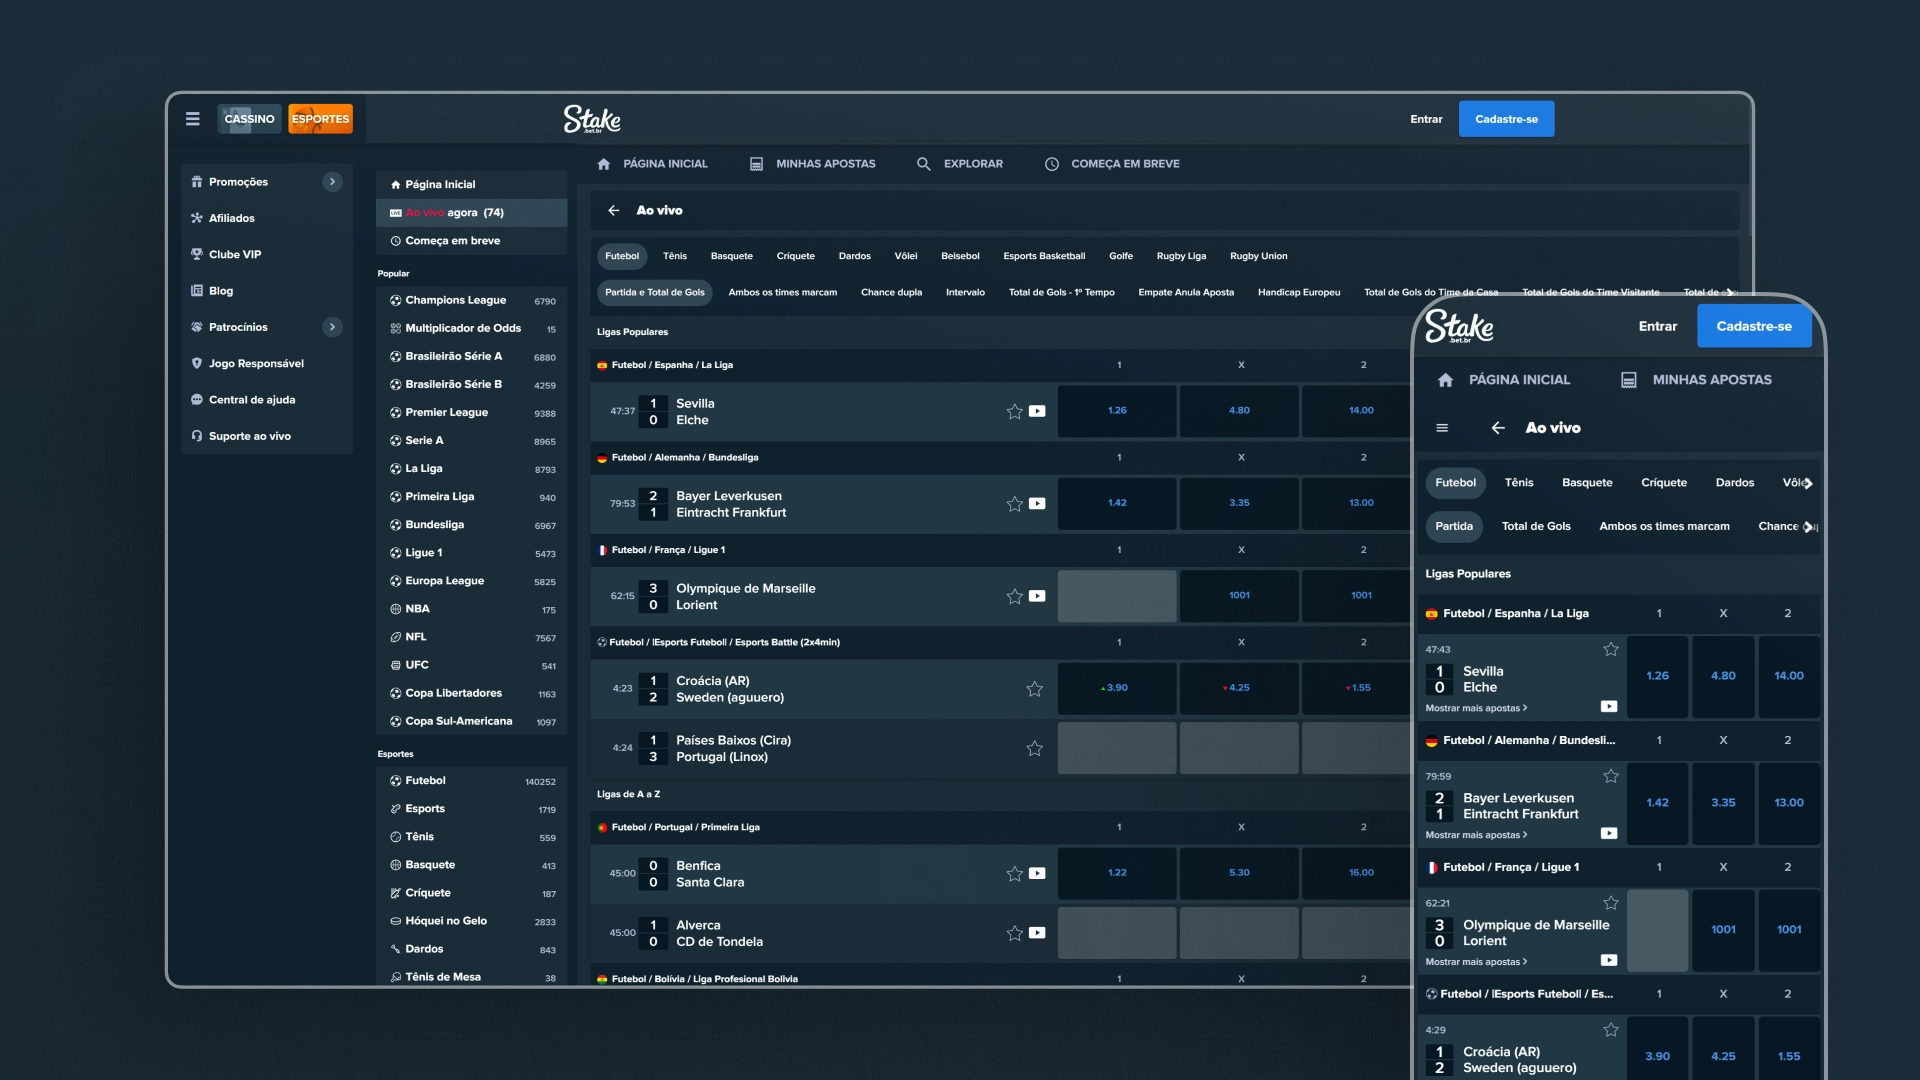Open the hamburger navigation menu

(x=192, y=118)
